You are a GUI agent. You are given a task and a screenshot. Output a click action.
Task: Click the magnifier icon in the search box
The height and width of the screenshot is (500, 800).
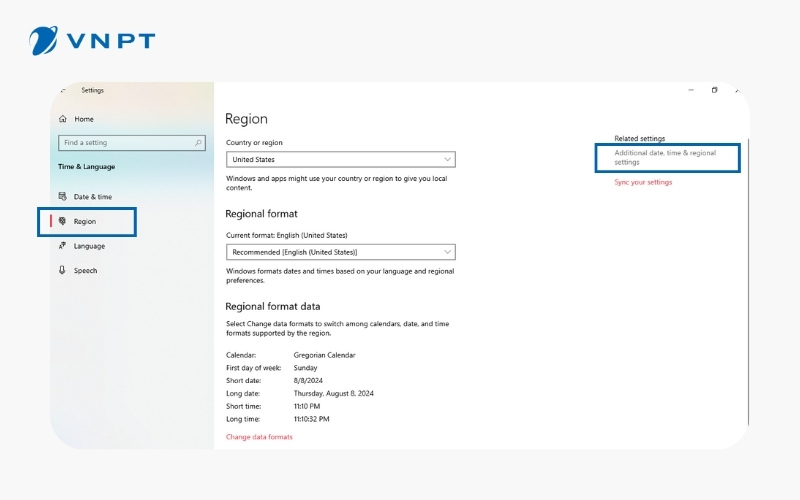(198, 143)
